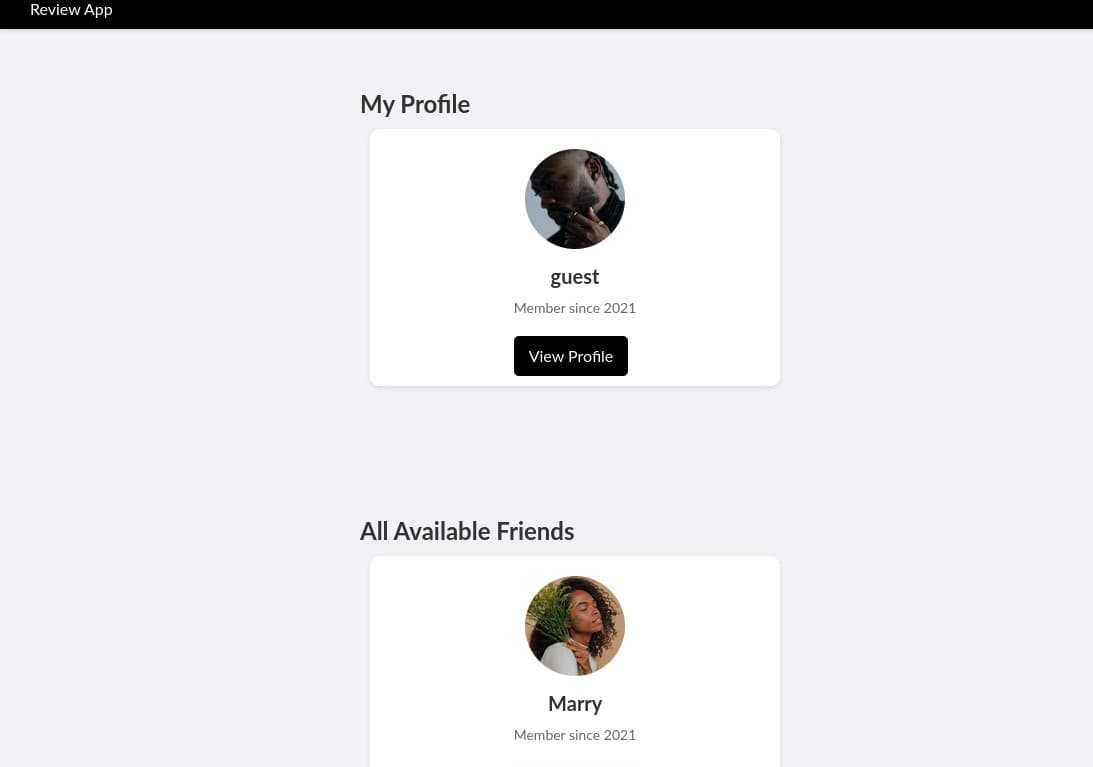Click the guest username text
The image size is (1093, 767).
pos(575,277)
